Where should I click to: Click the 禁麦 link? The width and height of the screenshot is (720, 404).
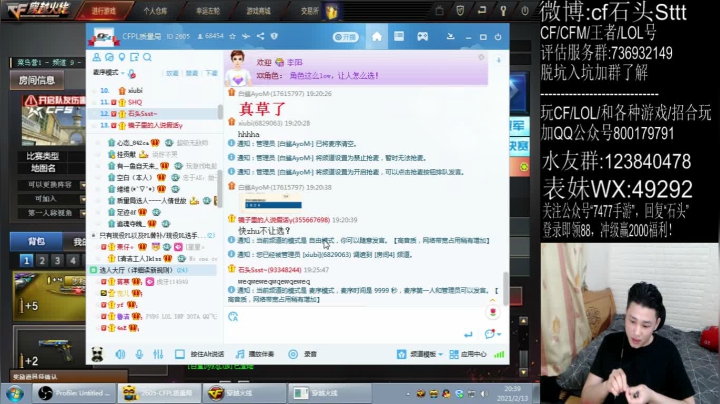192,73
